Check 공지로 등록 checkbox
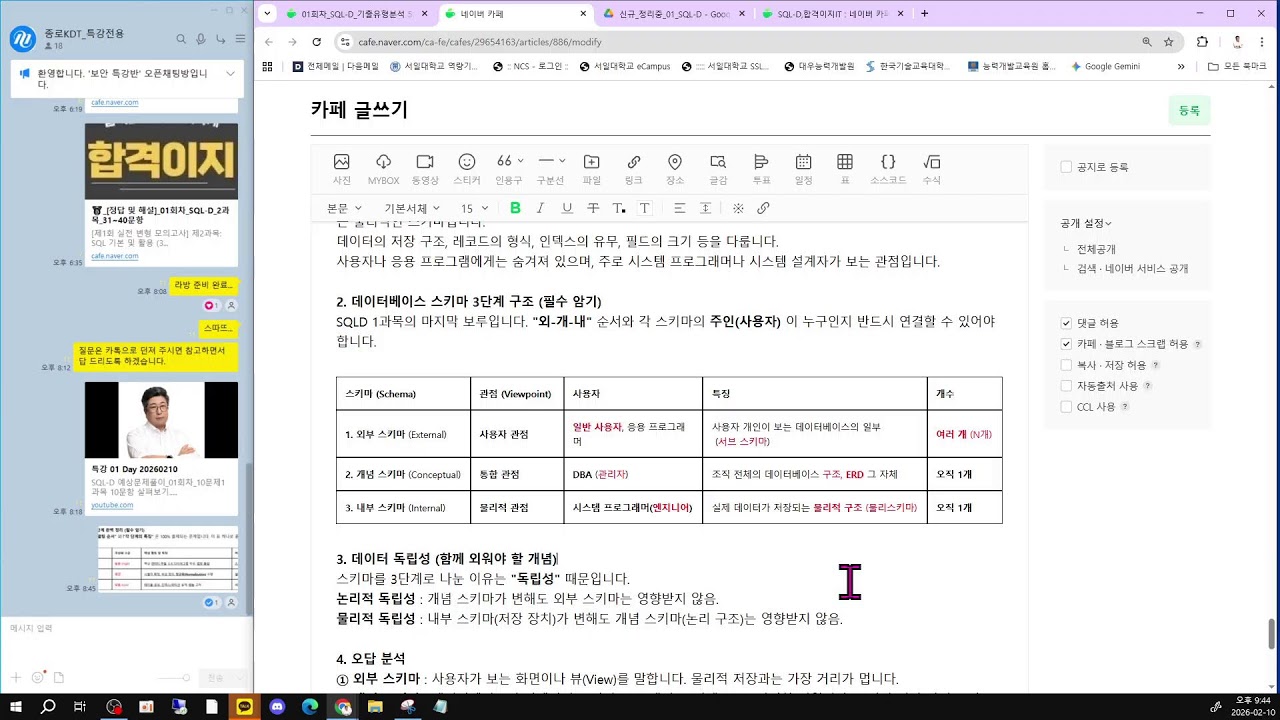1280x720 pixels. coord(1066,167)
